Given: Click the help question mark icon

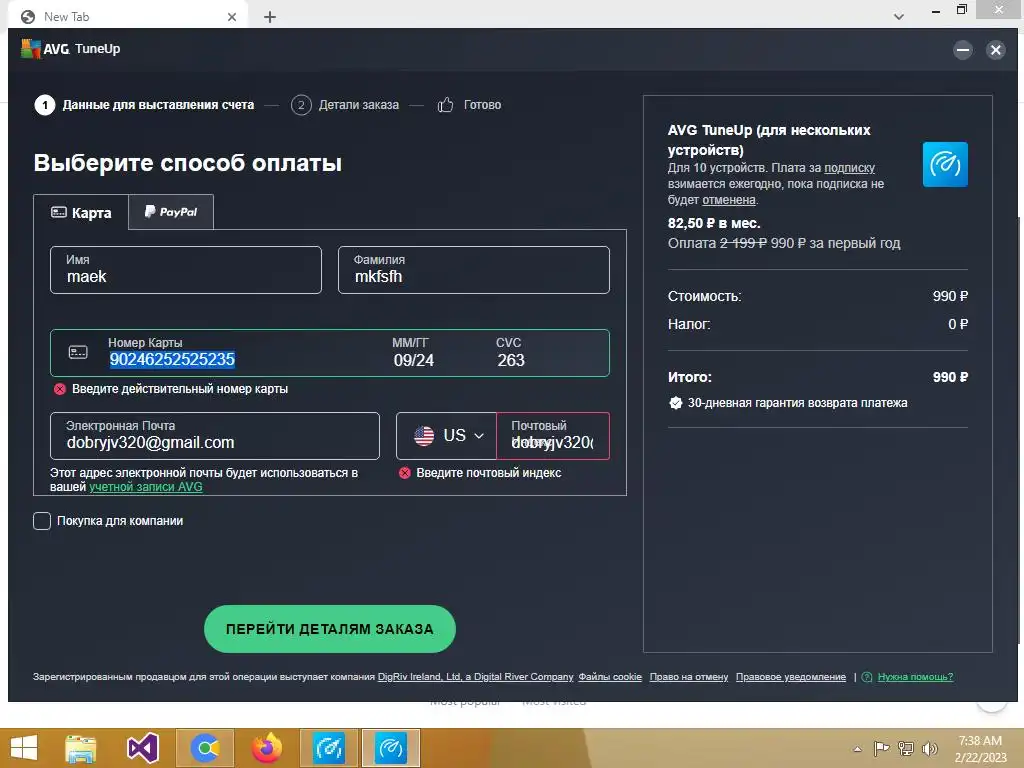Looking at the screenshot, I should [x=867, y=677].
